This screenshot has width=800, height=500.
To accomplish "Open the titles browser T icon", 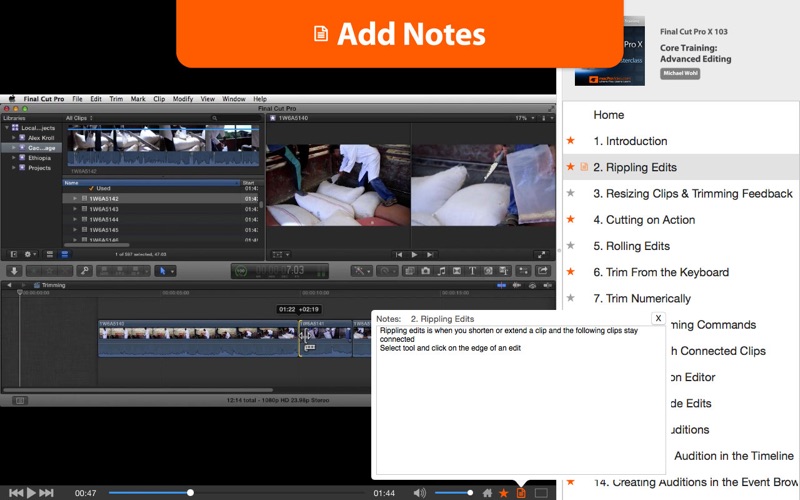I will (472, 271).
